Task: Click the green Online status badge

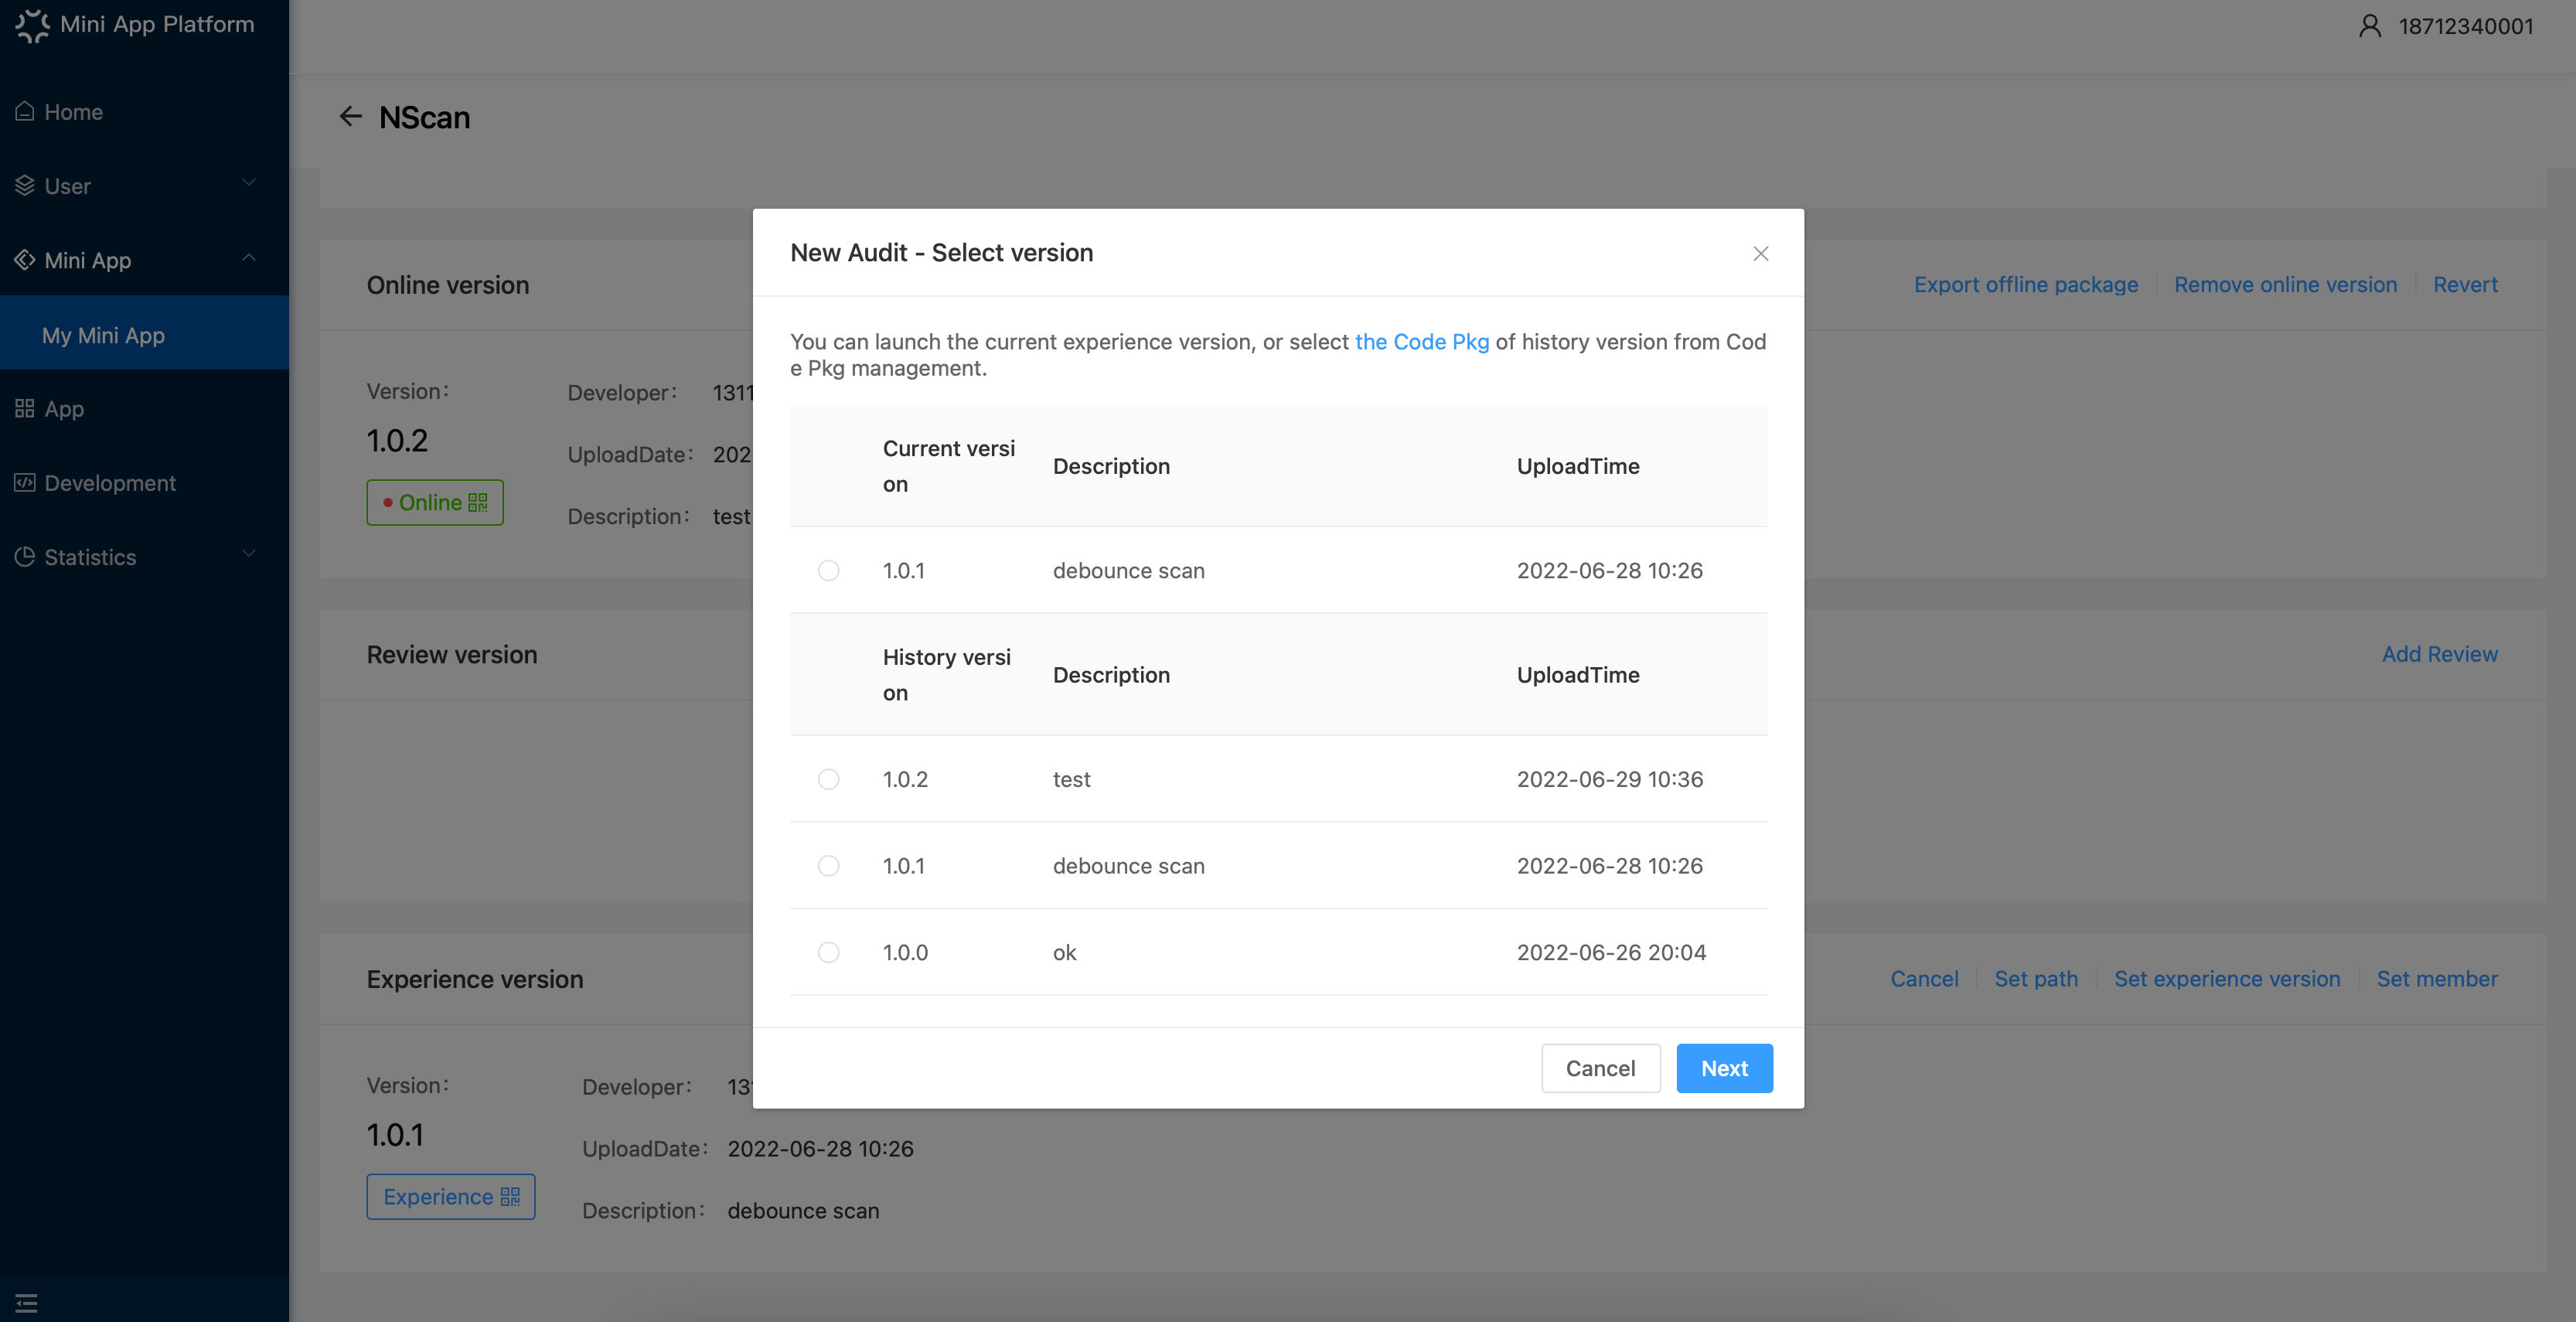Action: pyautogui.click(x=435, y=502)
